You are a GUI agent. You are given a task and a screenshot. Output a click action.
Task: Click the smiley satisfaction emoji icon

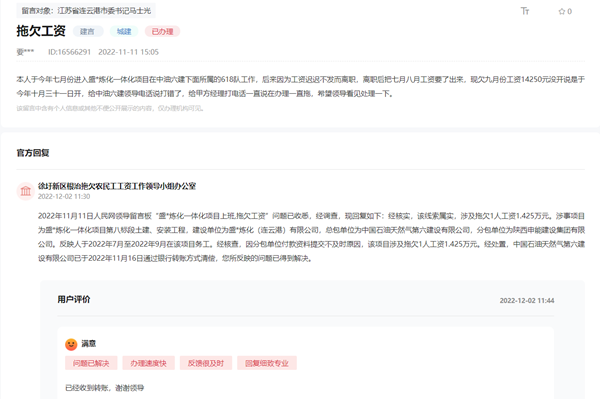[x=71, y=344]
